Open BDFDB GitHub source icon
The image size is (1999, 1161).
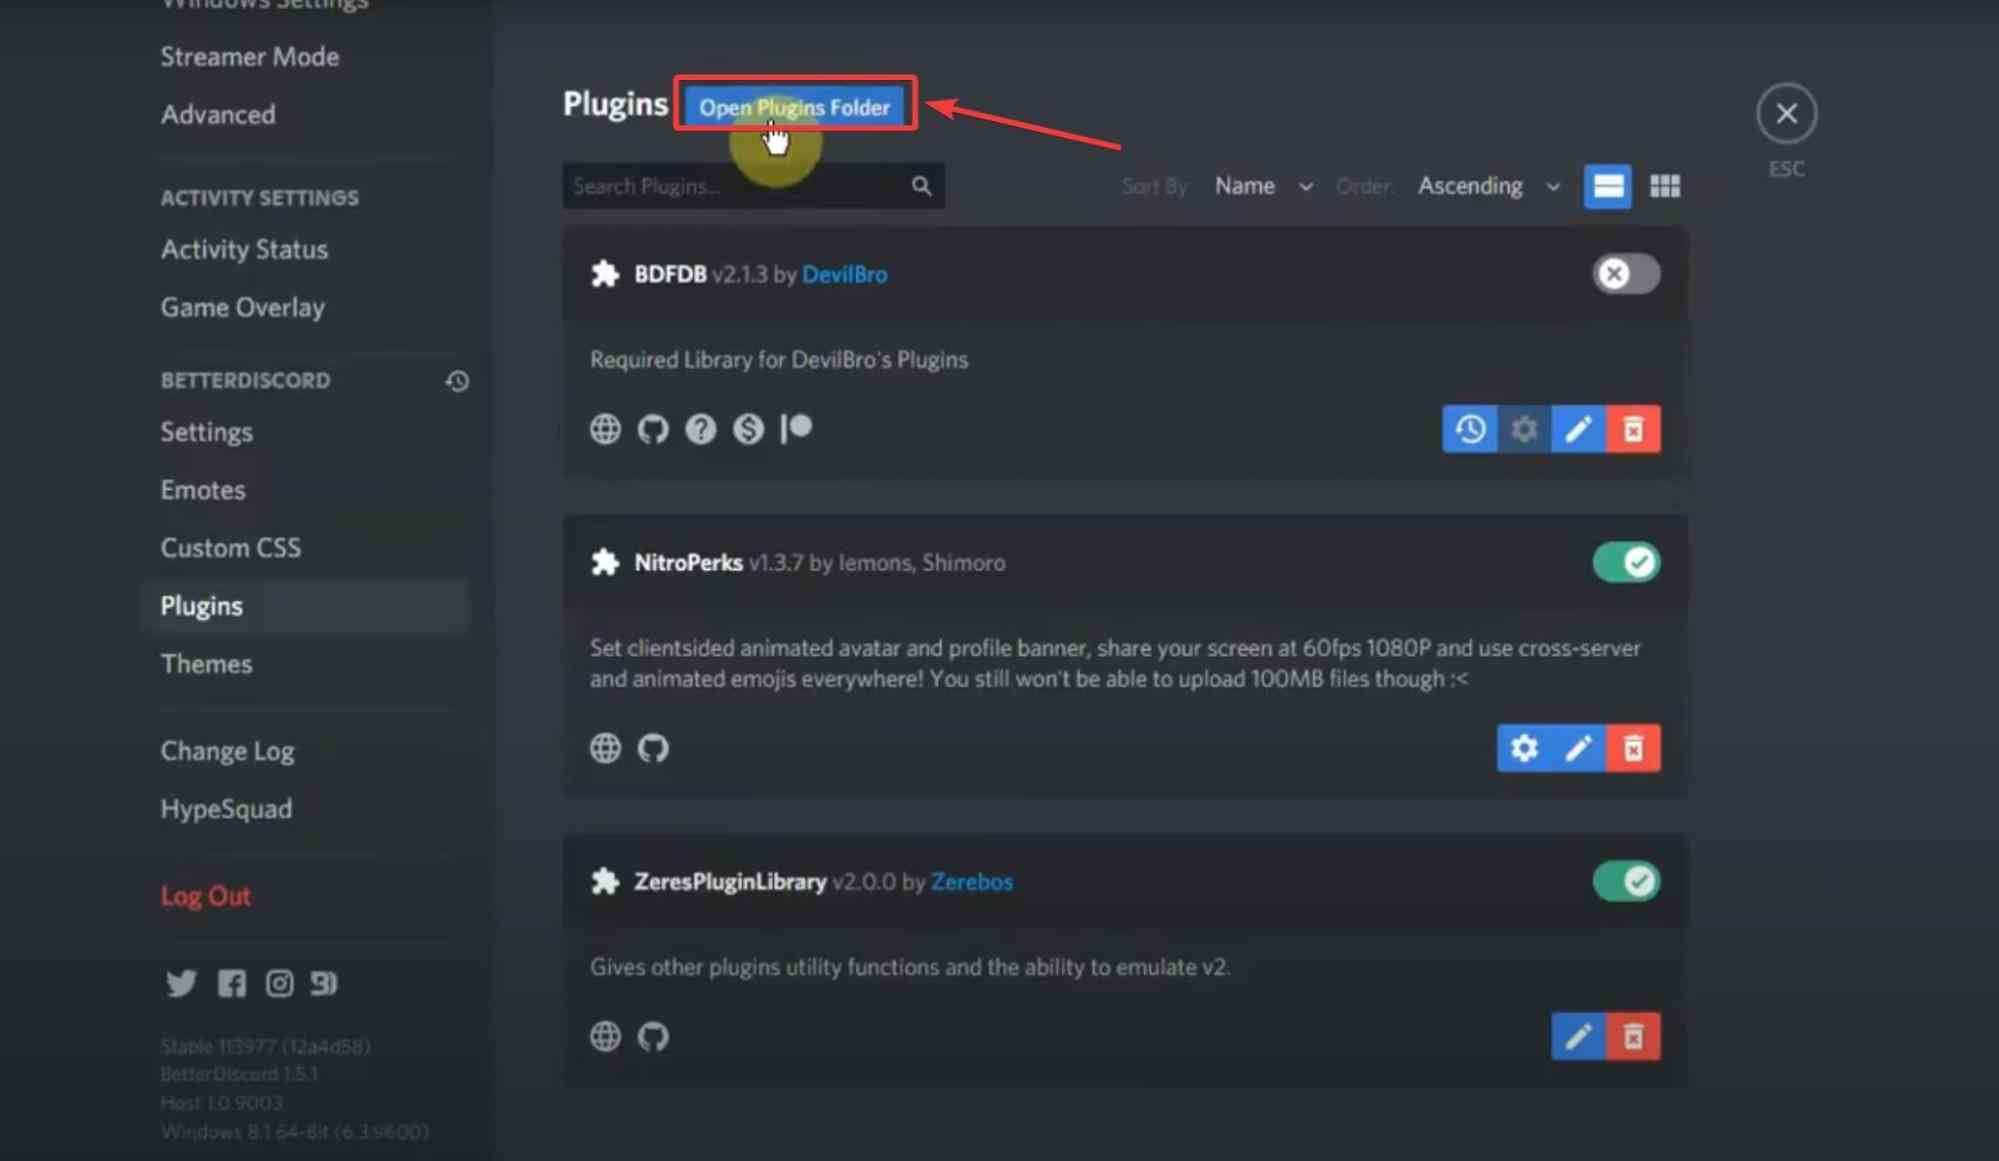(x=653, y=429)
